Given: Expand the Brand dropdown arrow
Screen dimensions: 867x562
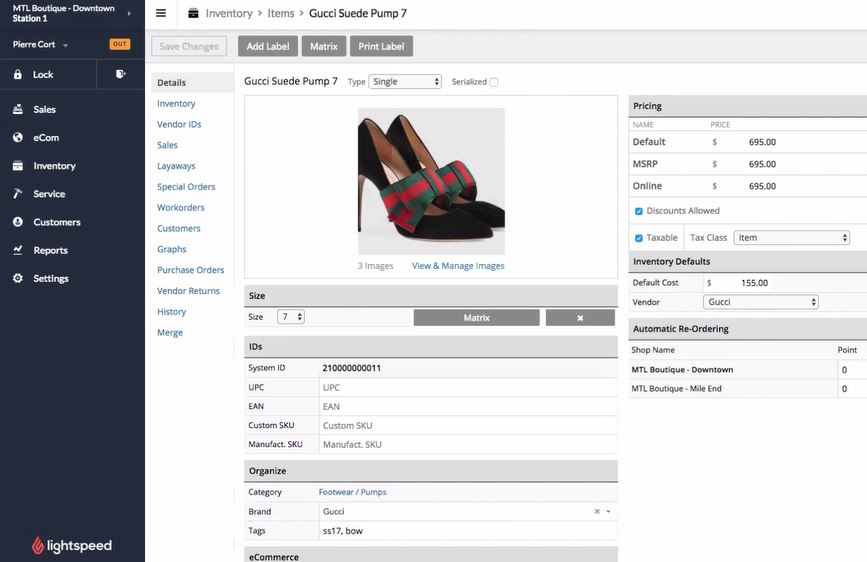Looking at the screenshot, I should [608, 512].
